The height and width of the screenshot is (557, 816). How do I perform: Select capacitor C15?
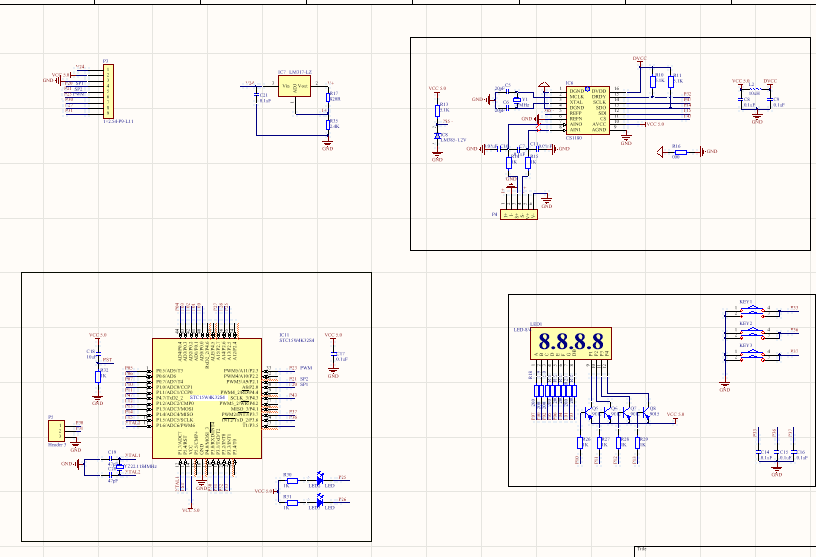pos(777,452)
